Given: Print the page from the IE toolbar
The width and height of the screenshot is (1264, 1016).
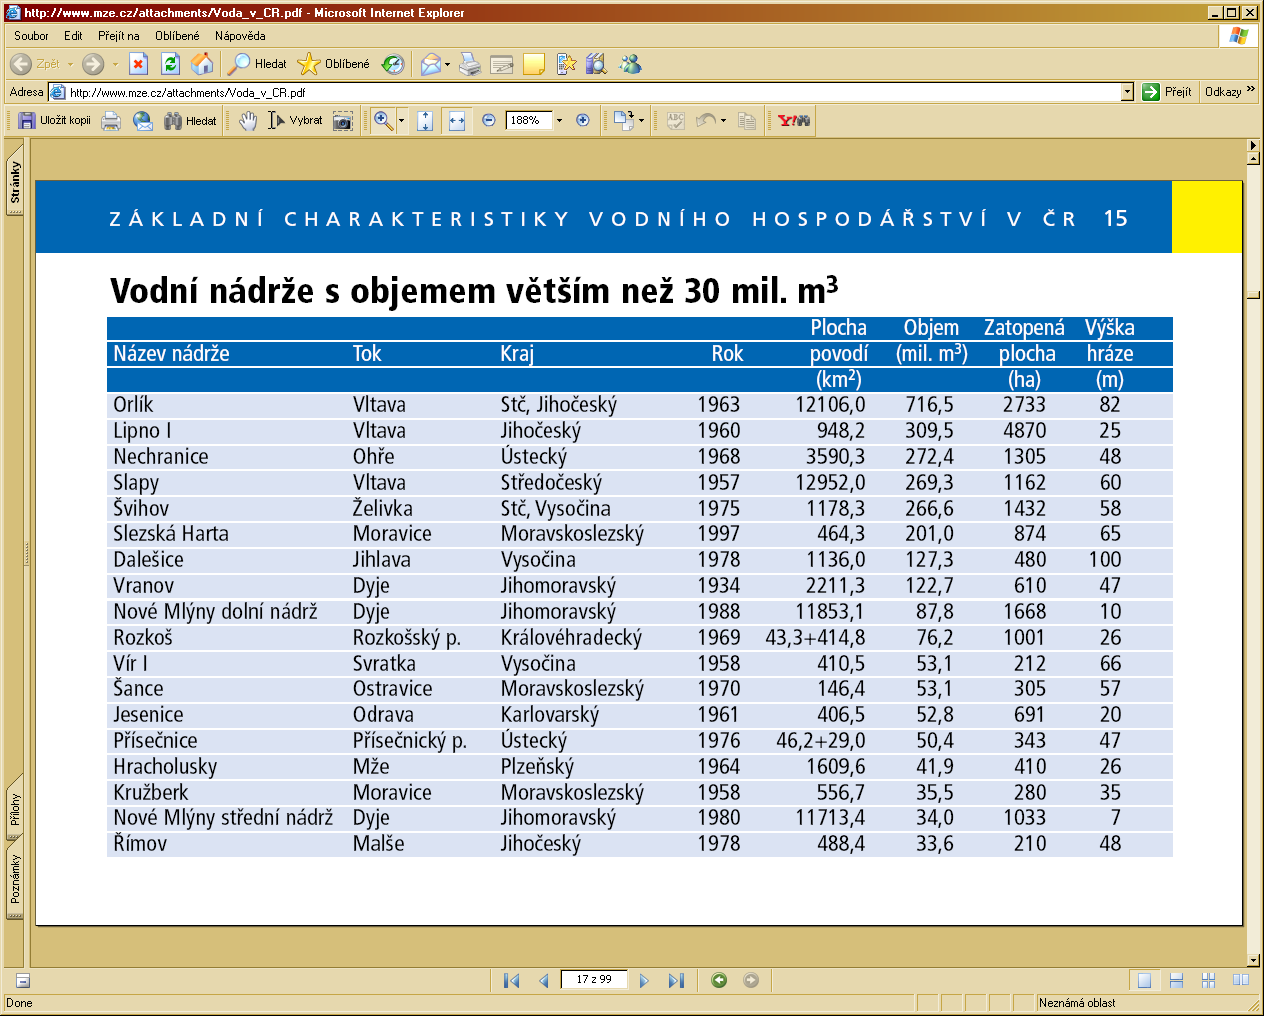Looking at the screenshot, I should coord(470,64).
